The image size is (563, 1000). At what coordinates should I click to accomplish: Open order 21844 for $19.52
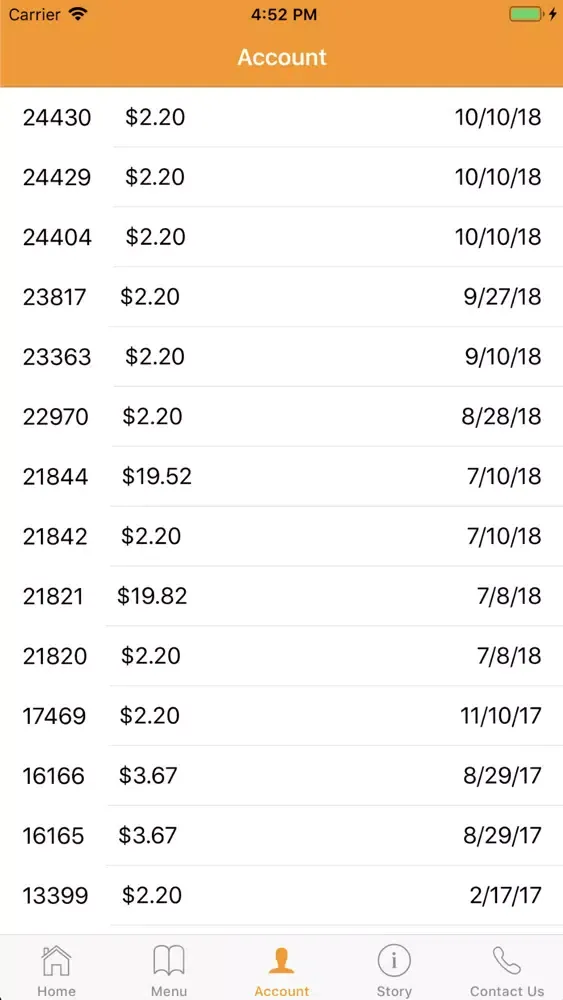pyautogui.click(x=281, y=476)
